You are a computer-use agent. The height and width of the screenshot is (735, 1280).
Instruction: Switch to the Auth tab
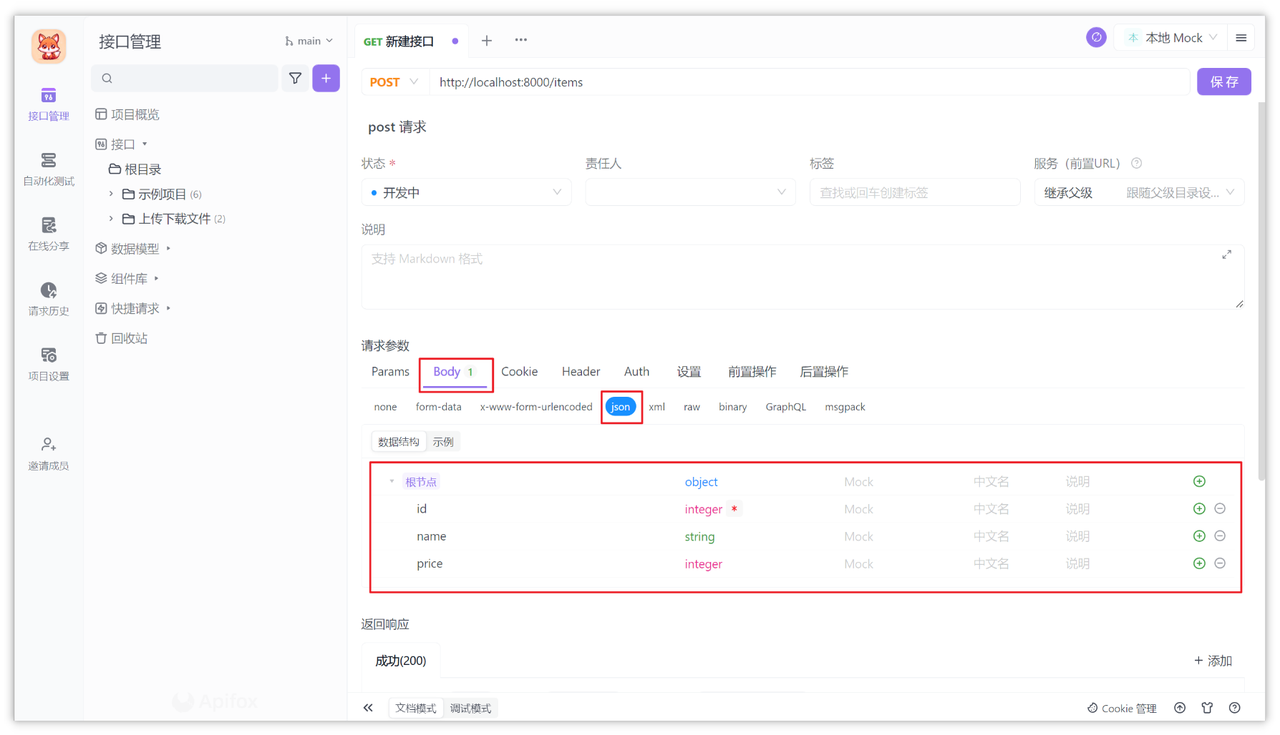click(x=636, y=371)
